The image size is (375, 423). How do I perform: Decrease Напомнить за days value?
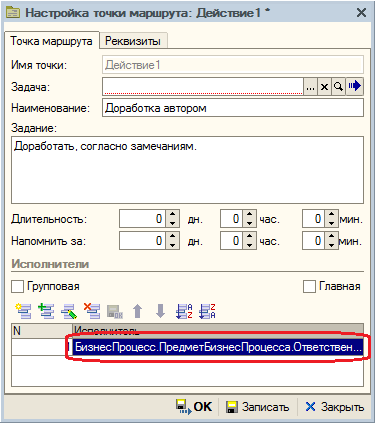pyautogui.click(x=172, y=245)
